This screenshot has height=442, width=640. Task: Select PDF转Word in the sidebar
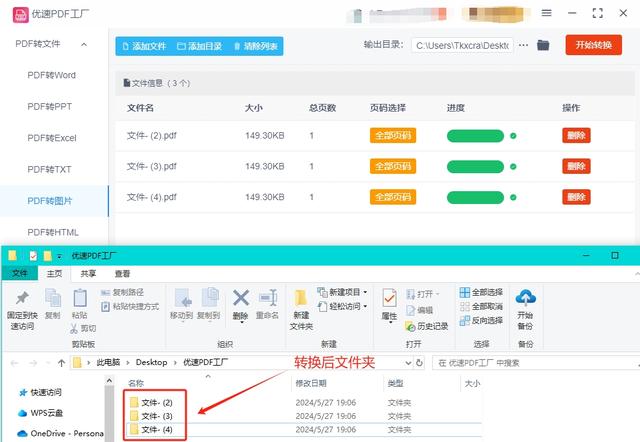[x=51, y=75]
